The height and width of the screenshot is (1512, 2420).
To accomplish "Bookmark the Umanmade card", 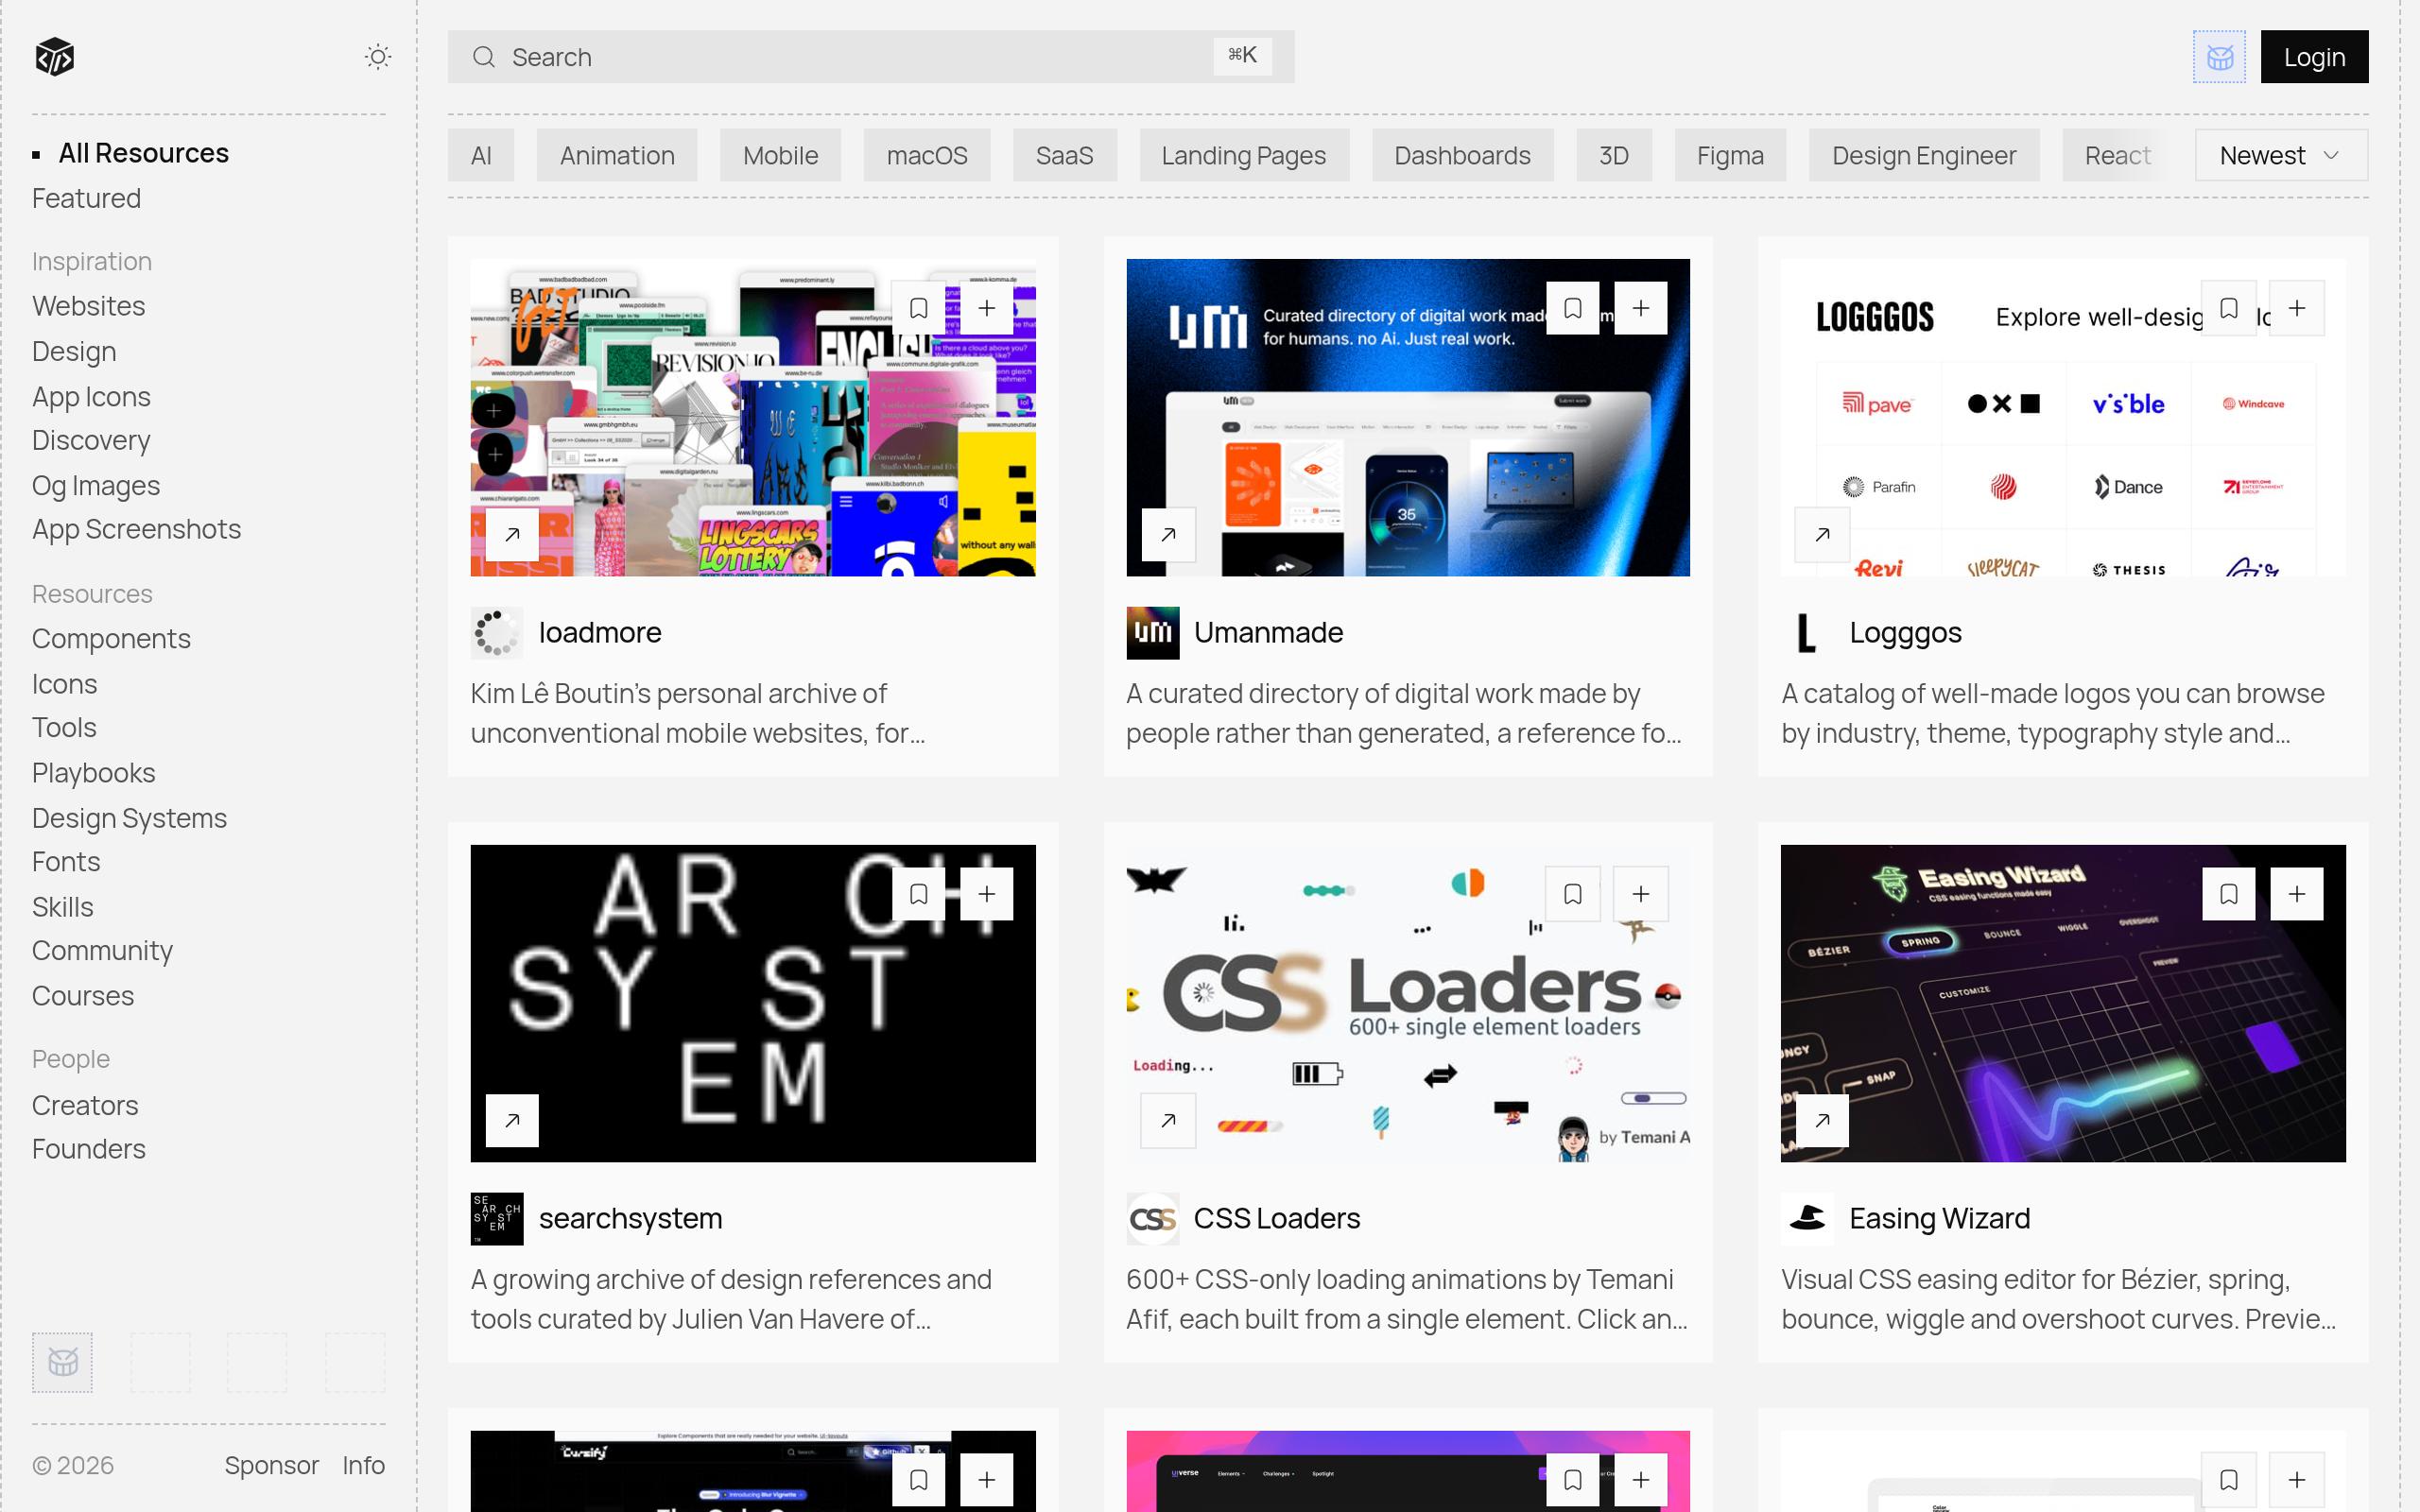I will (x=1573, y=308).
